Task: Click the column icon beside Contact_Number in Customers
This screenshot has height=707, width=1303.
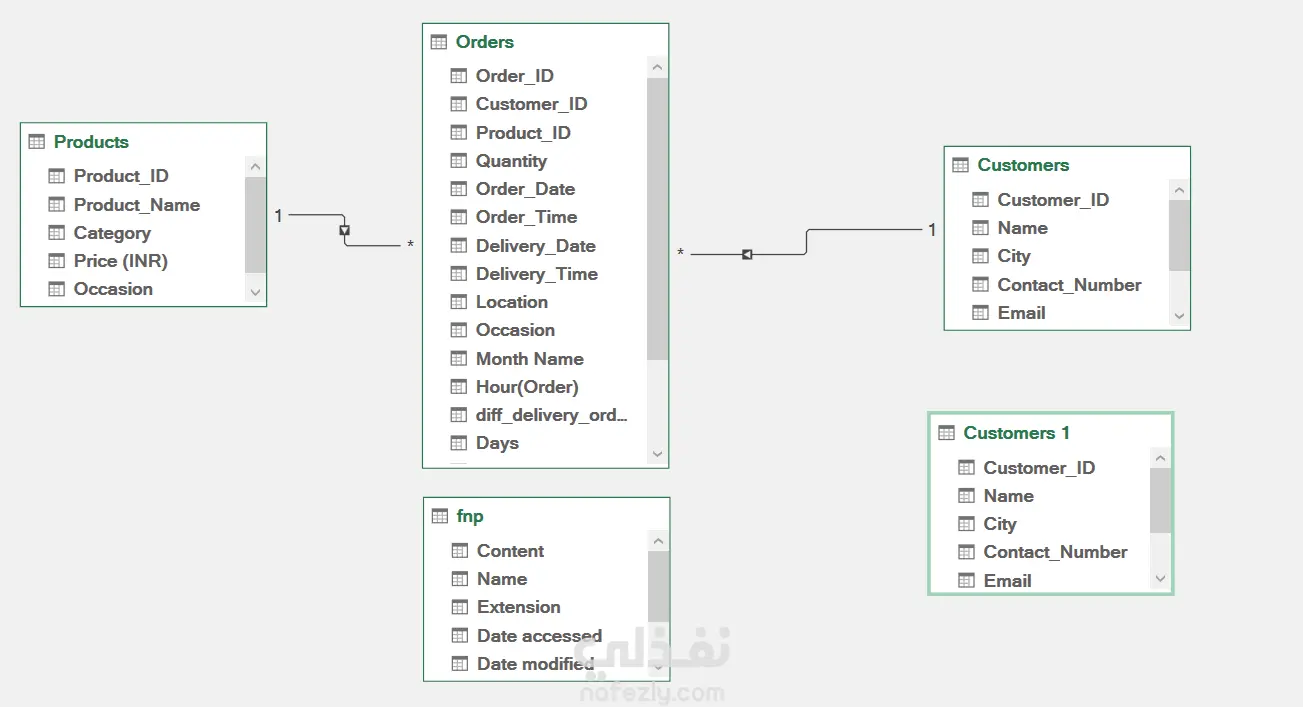Action: pyautogui.click(x=981, y=285)
